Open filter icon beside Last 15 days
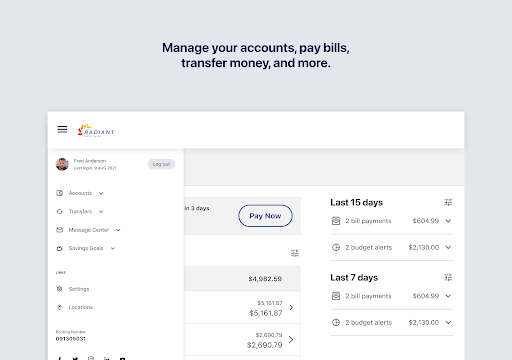The image size is (512, 360). tap(448, 202)
